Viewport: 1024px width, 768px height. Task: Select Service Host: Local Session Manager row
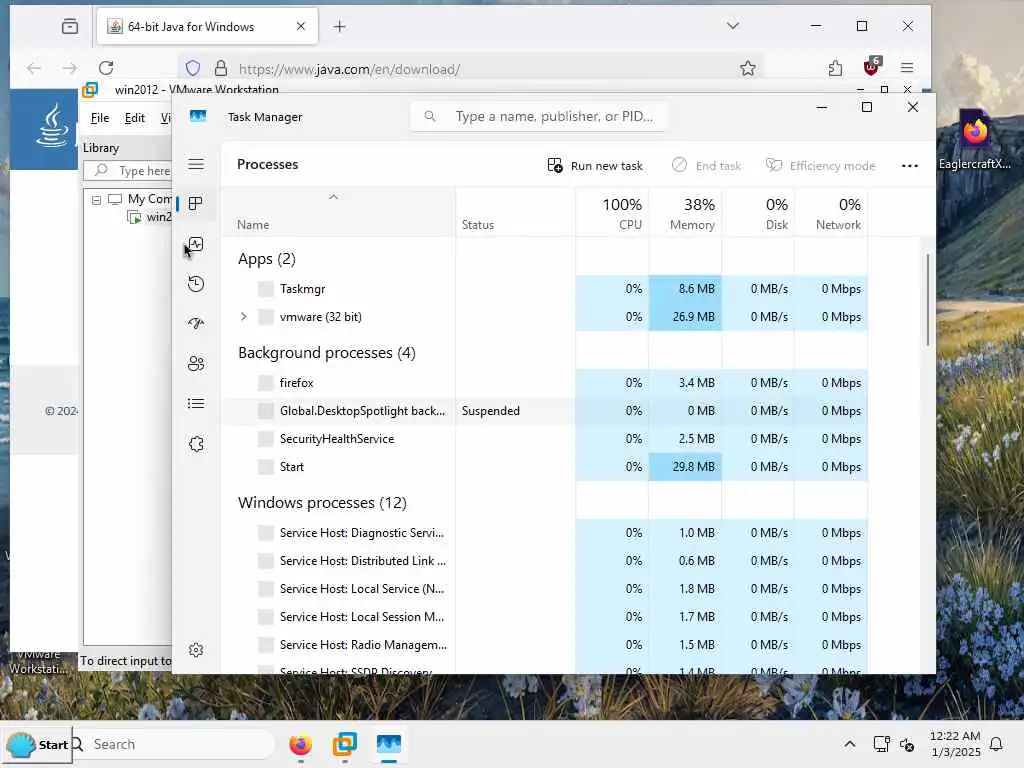[x=545, y=617]
